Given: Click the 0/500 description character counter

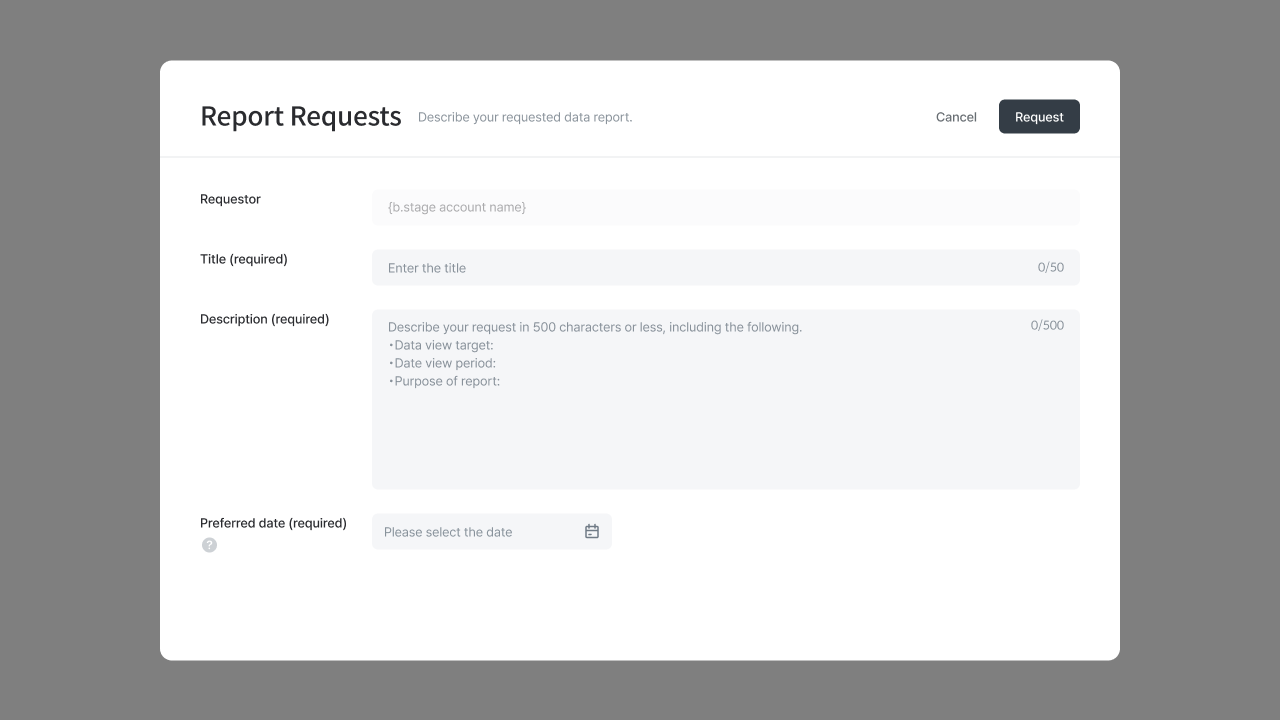Looking at the screenshot, I should coord(1048,325).
